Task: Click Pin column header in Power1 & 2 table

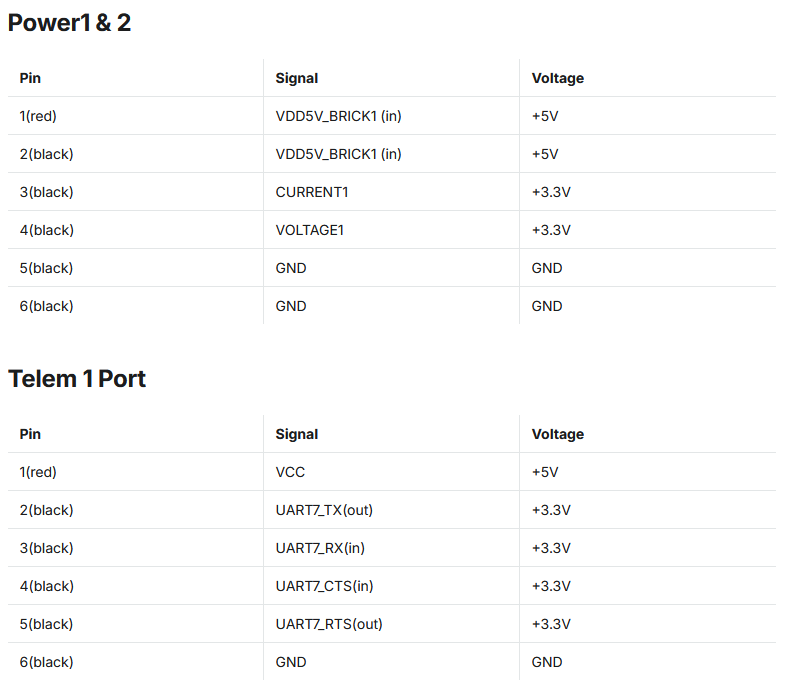Action: coord(30,78)
